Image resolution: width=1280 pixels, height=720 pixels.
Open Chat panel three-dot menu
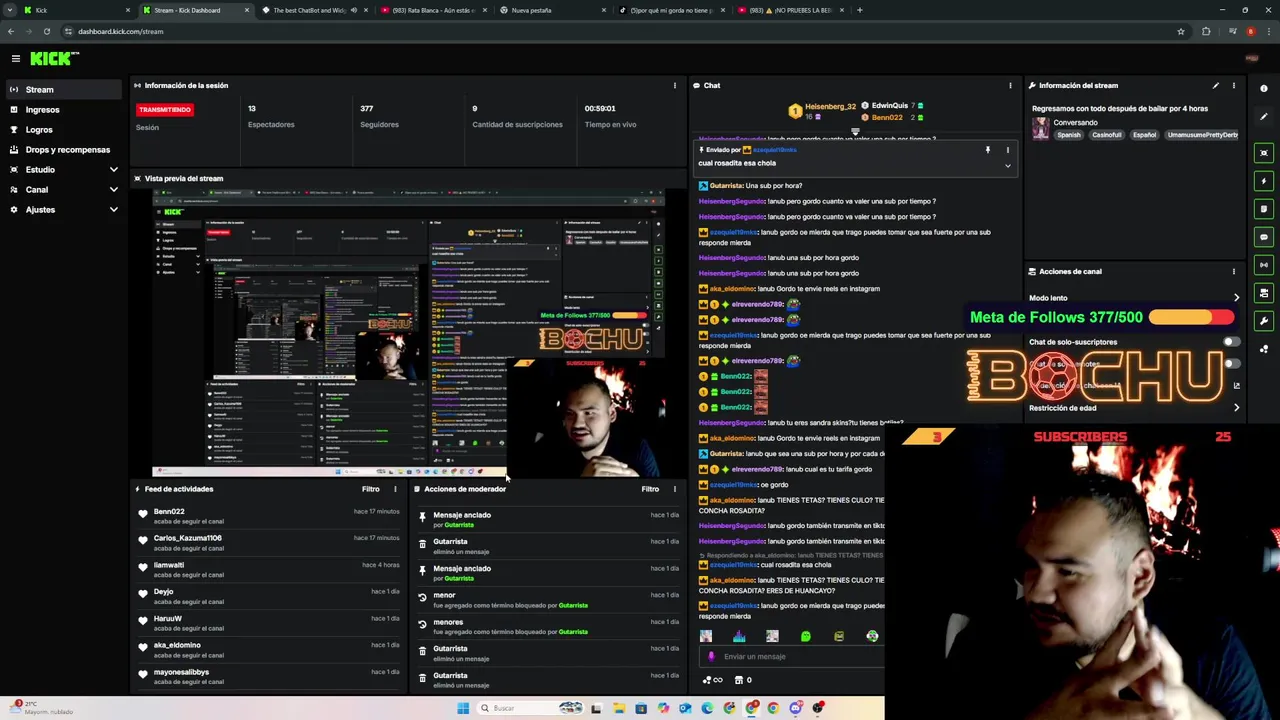[x=1010, y=85]
